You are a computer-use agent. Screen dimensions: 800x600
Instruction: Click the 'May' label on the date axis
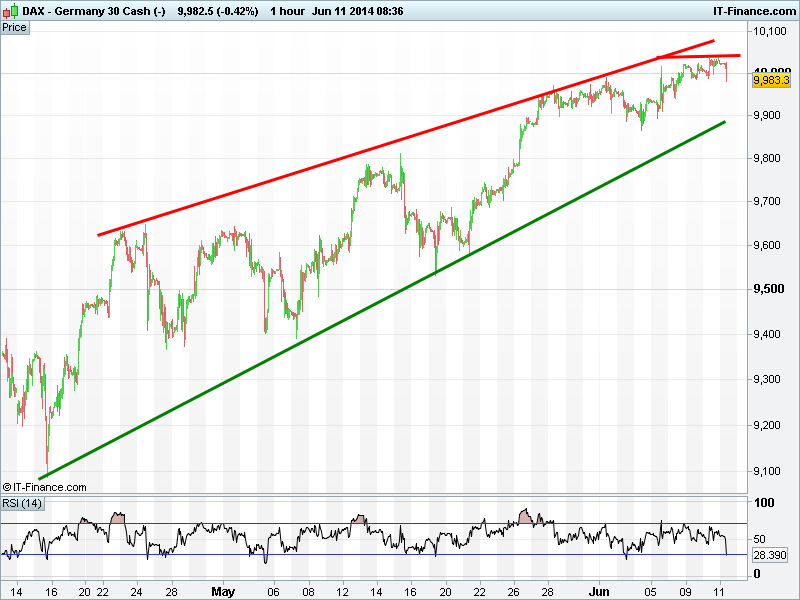[223, 591]
